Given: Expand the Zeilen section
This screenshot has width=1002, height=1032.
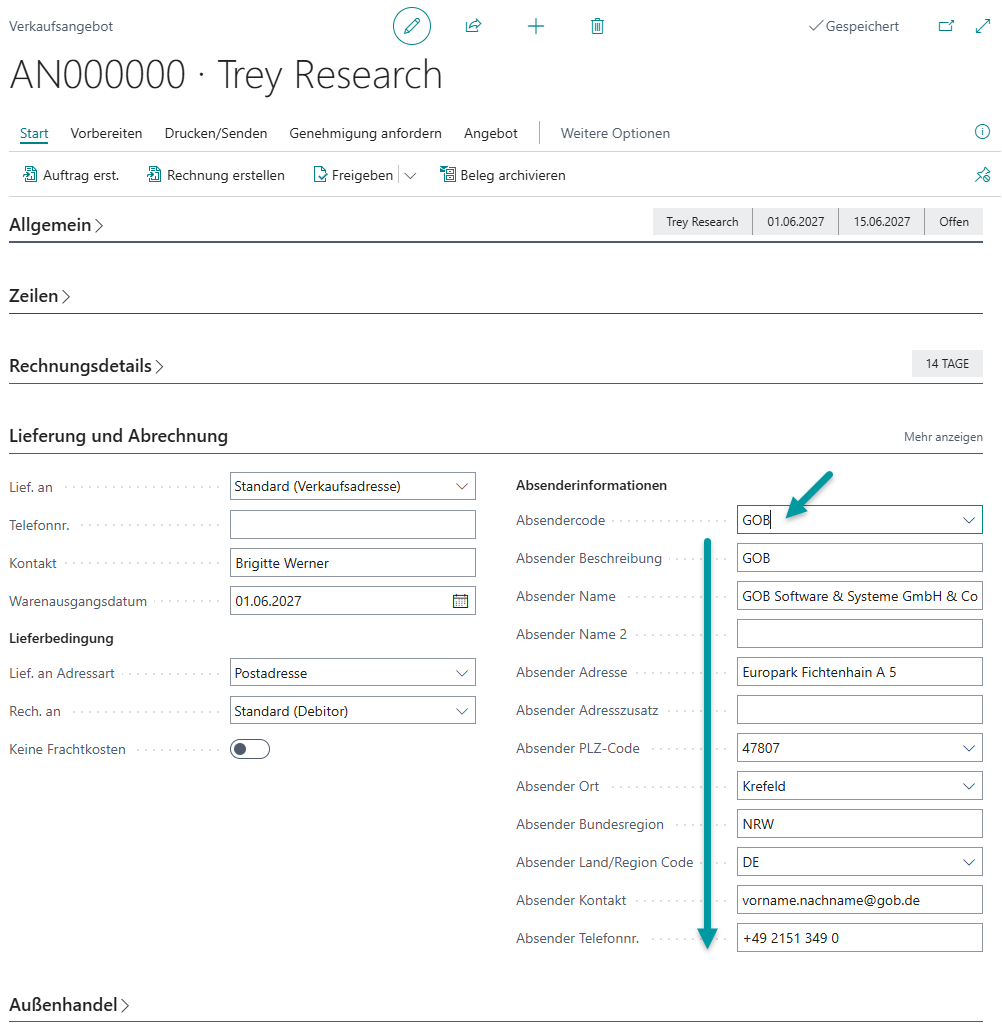Looking at the screenshot, I should pyautogui.click(x=40, y=296).
